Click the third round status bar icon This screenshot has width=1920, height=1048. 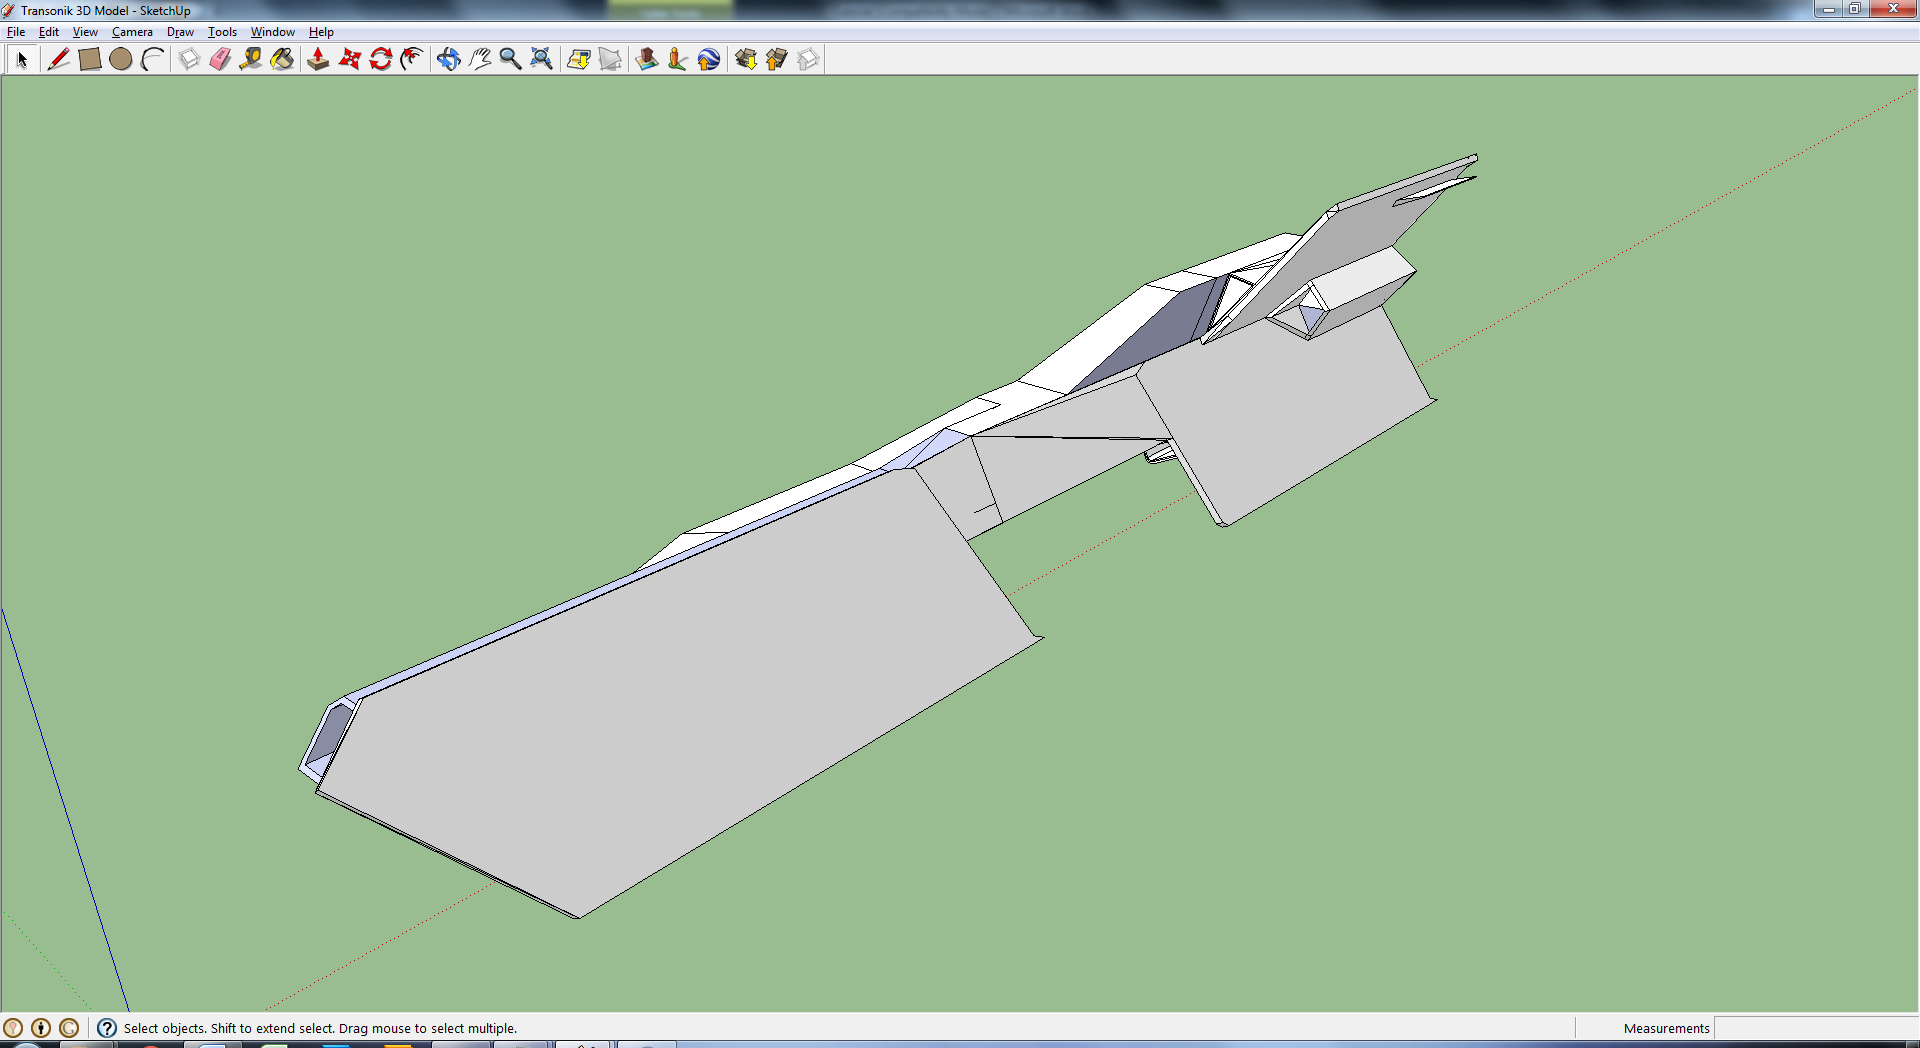[69, 1028]
